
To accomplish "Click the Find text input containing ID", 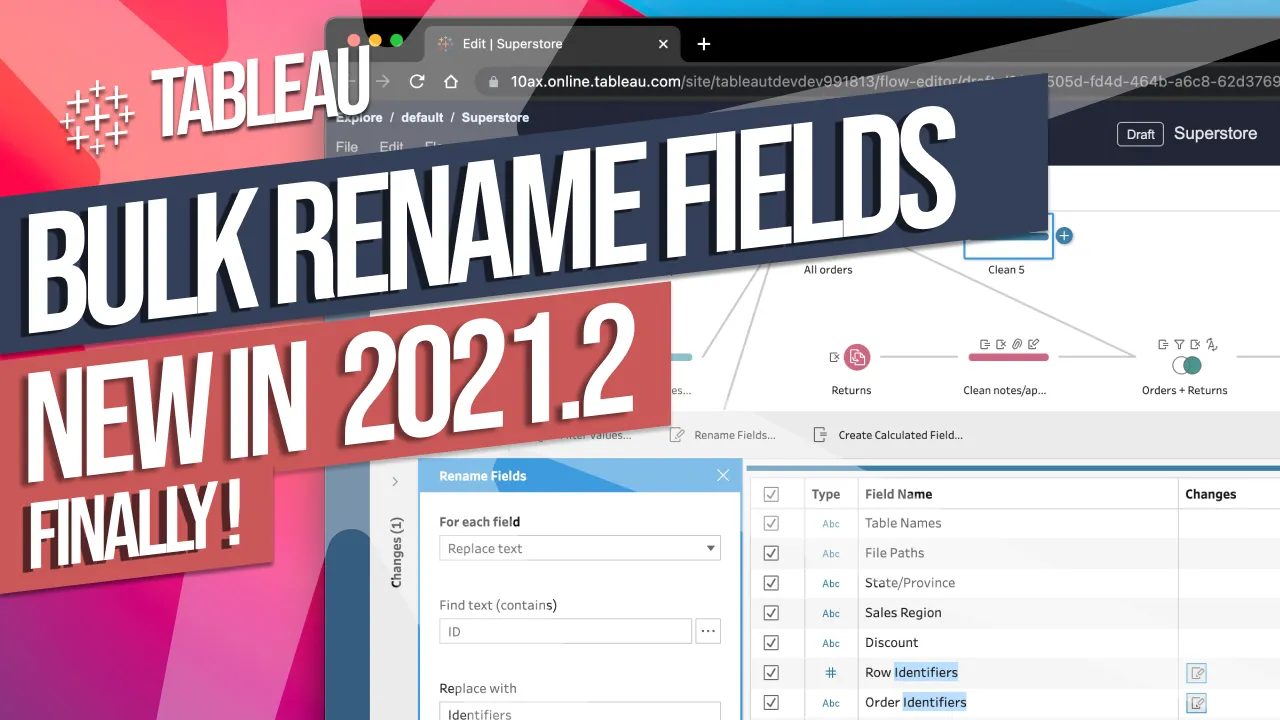I will 565,631.
